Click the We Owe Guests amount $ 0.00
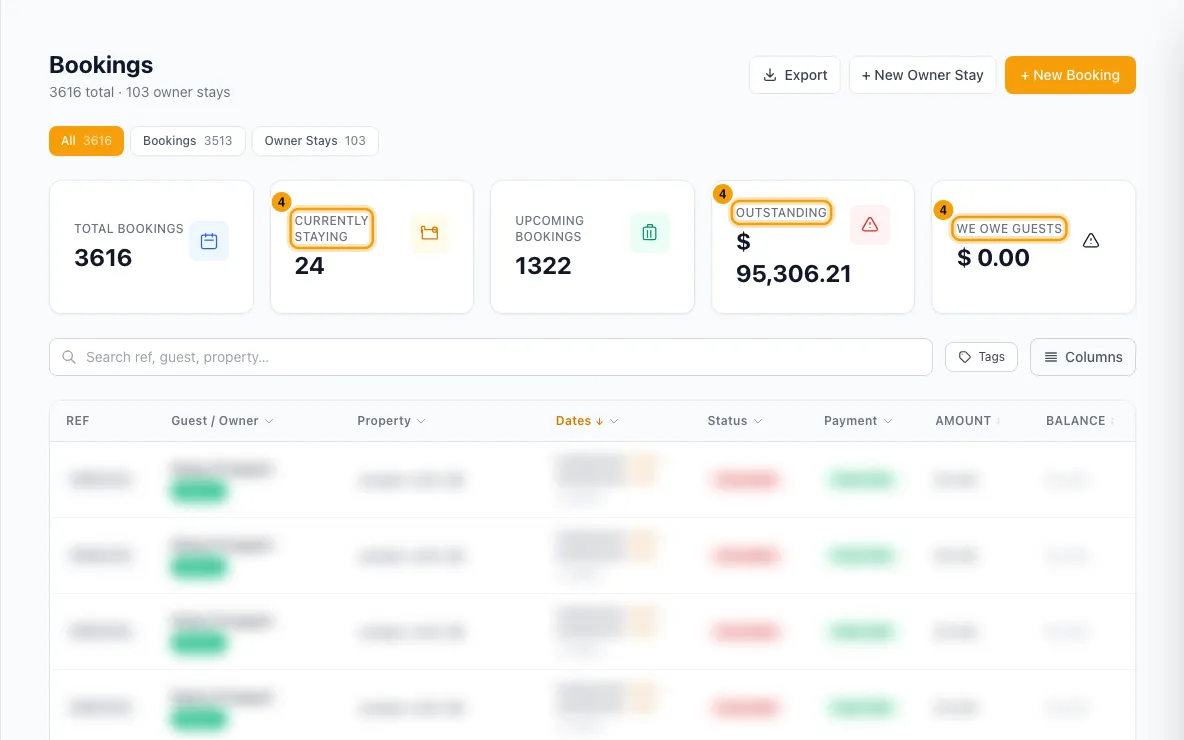 993,258
